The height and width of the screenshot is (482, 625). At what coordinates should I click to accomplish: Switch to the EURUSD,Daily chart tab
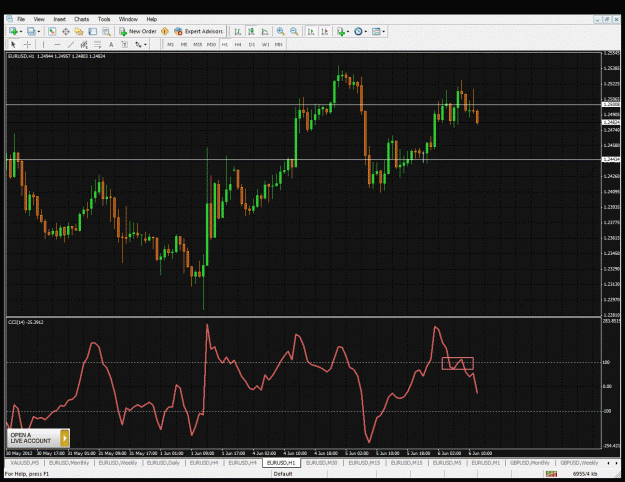click(163, 463)
